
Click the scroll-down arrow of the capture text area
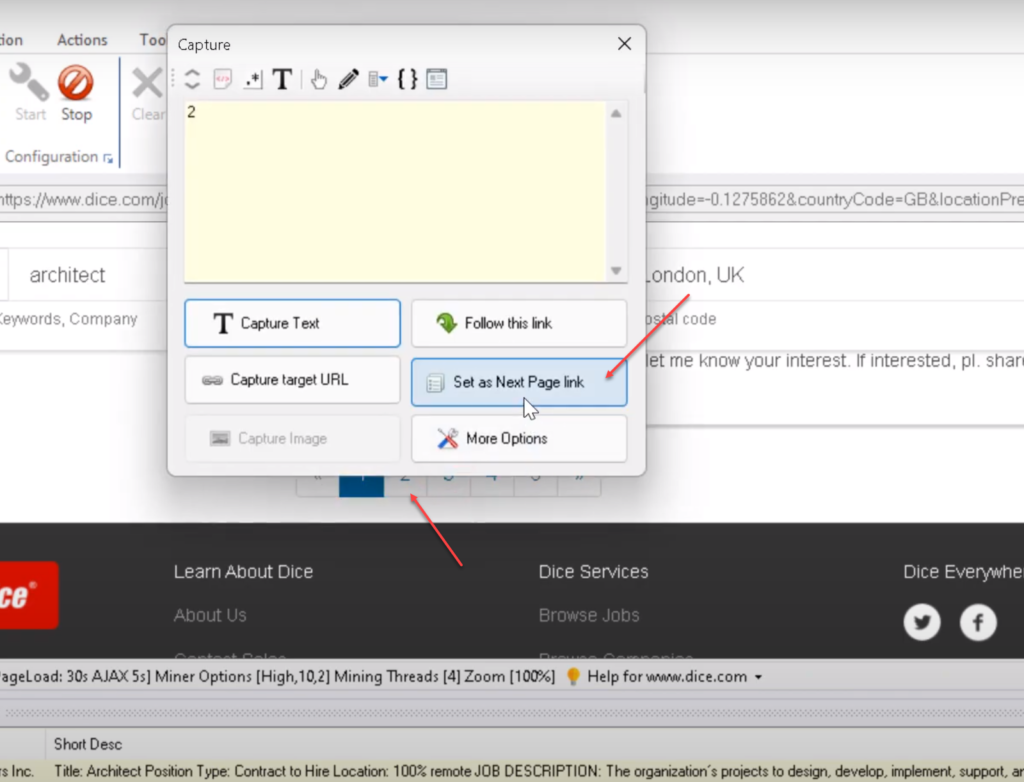616,271
